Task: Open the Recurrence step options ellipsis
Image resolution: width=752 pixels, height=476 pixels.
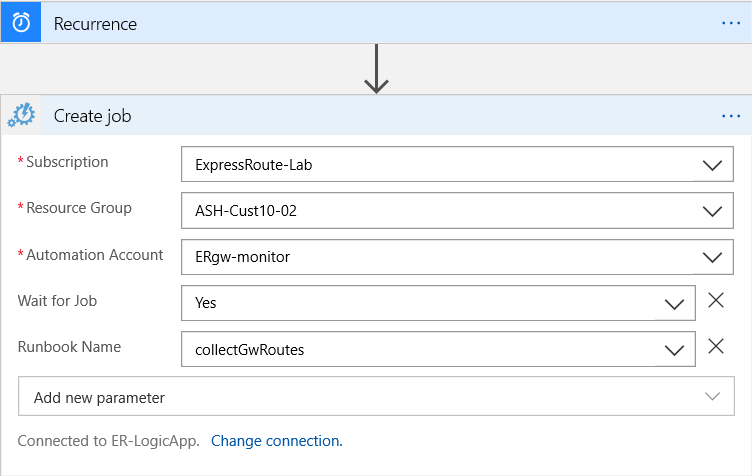Action: pyautogui.click(x=731, y=22)
